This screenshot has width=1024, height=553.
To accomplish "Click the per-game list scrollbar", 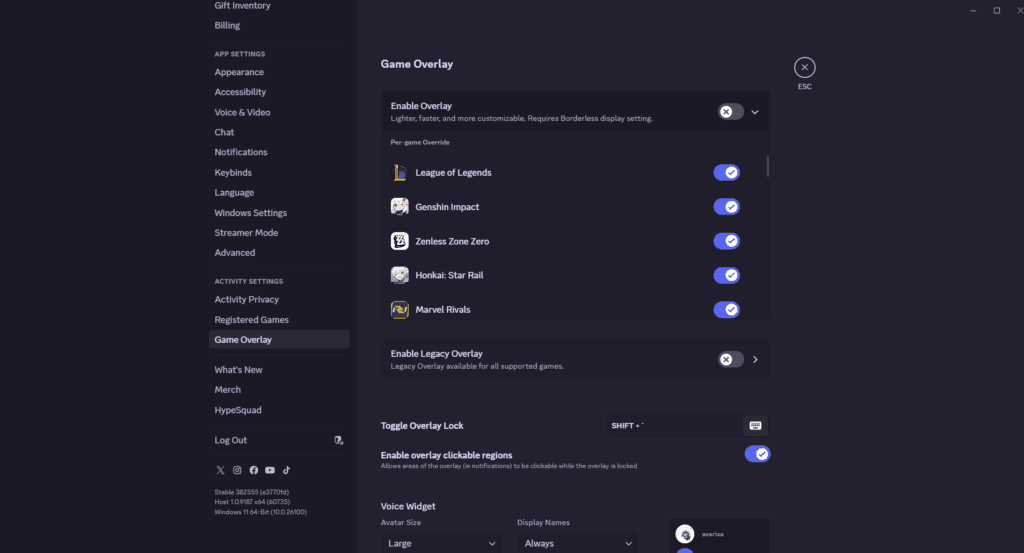I will [x=768, y=166].
